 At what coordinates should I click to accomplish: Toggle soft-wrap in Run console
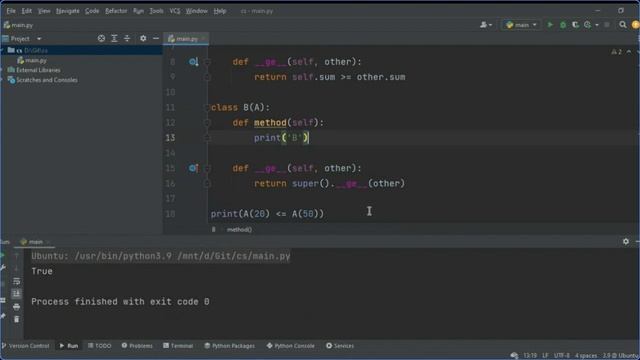[16, 281]
